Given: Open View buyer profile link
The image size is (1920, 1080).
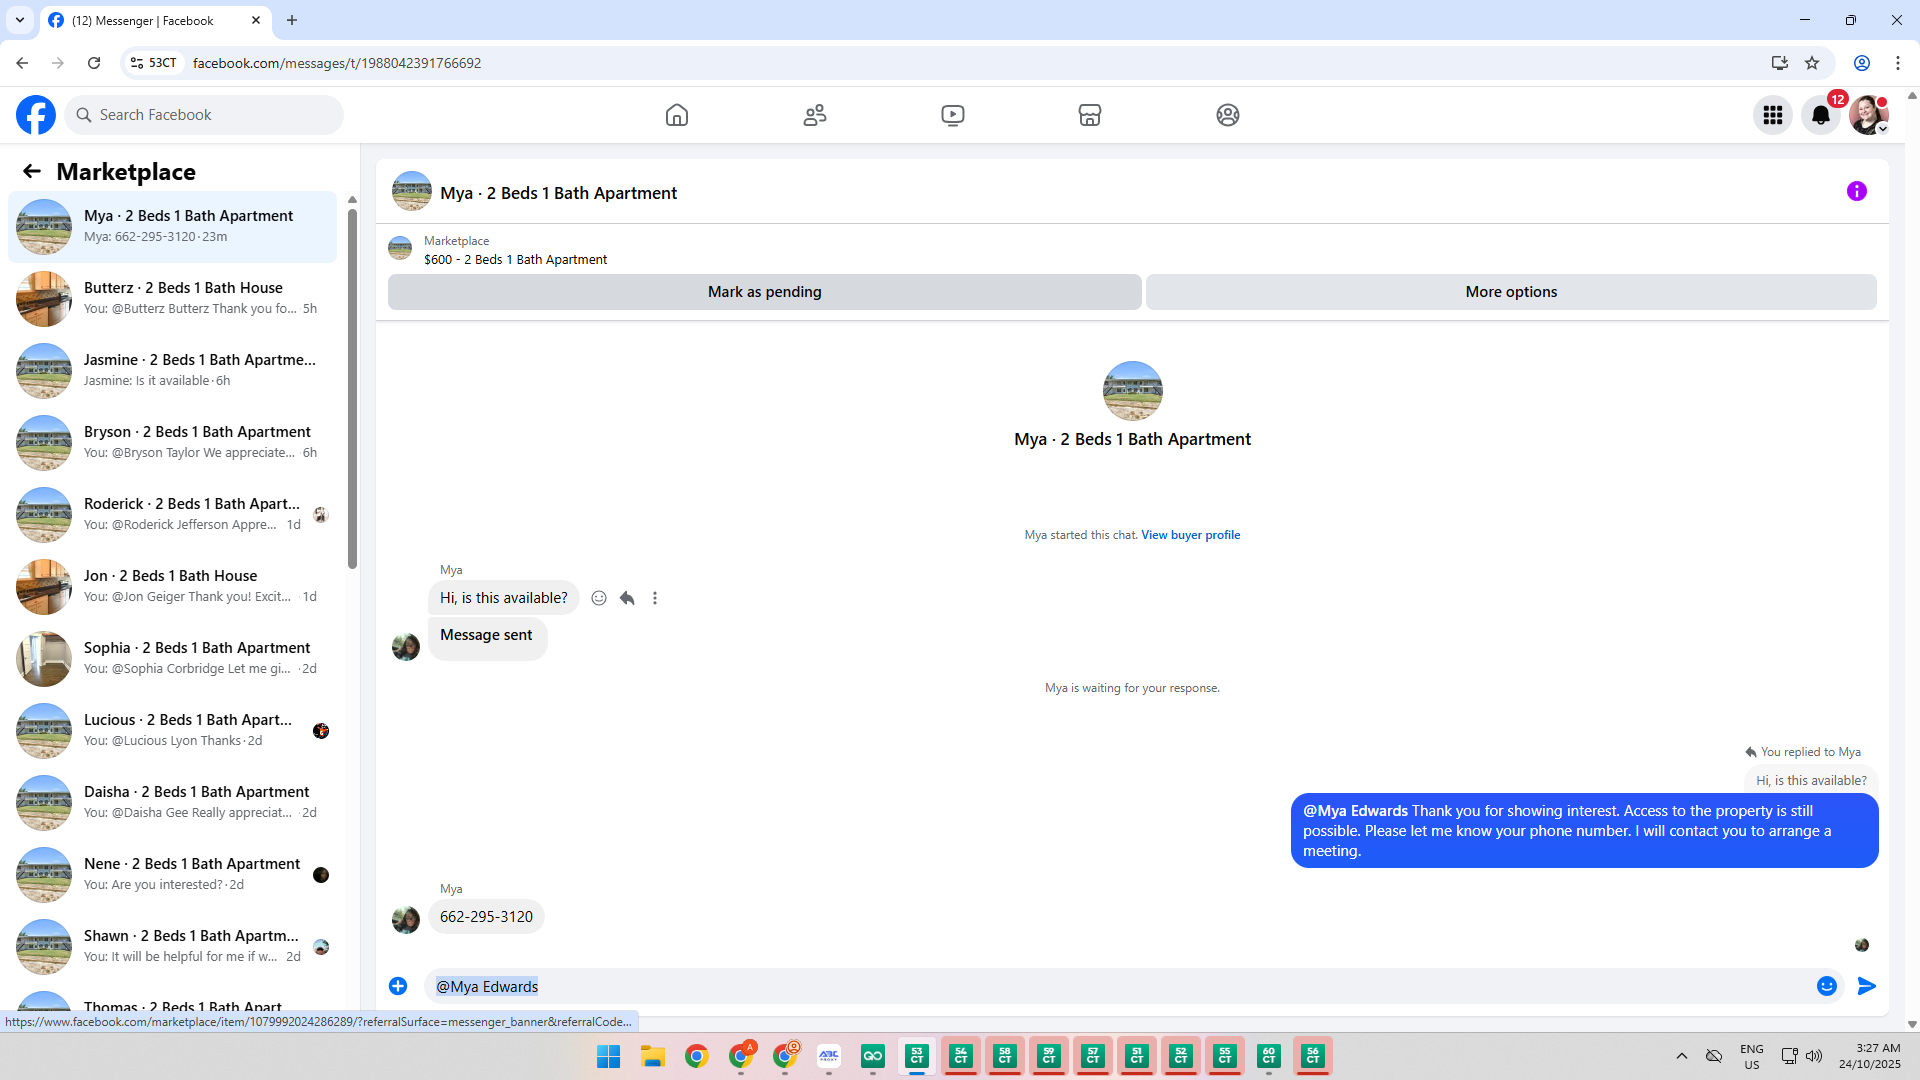Looking at the screenshot, I should [1190, 535].
